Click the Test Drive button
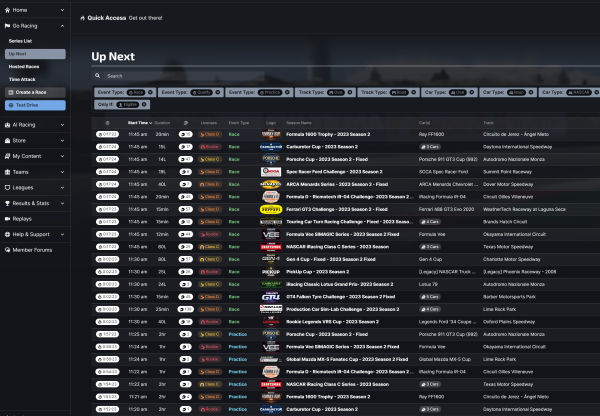The width and height of the screenshot is (600, 416). click(35, 105)
